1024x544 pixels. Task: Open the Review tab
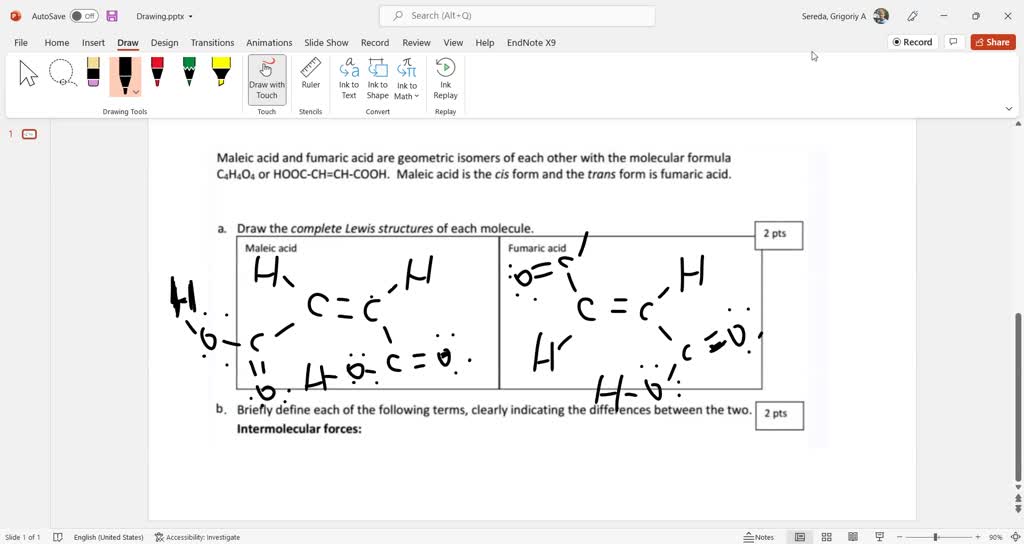416,42
